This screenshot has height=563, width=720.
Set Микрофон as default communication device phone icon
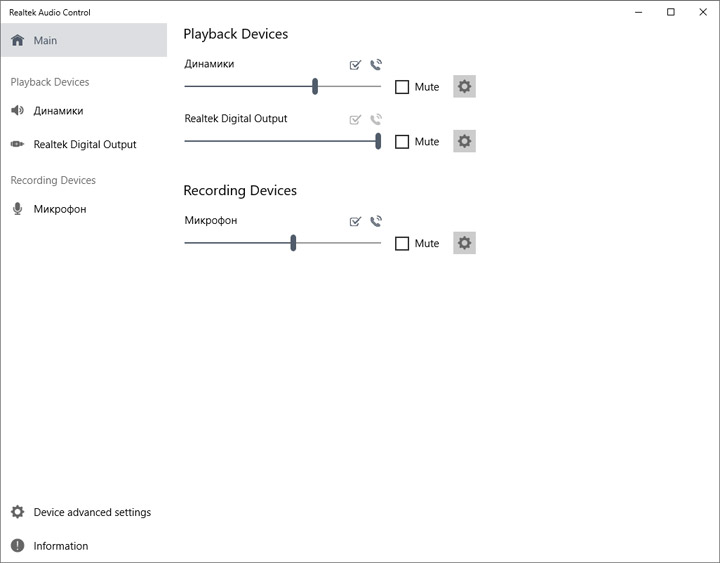(376, 221)
